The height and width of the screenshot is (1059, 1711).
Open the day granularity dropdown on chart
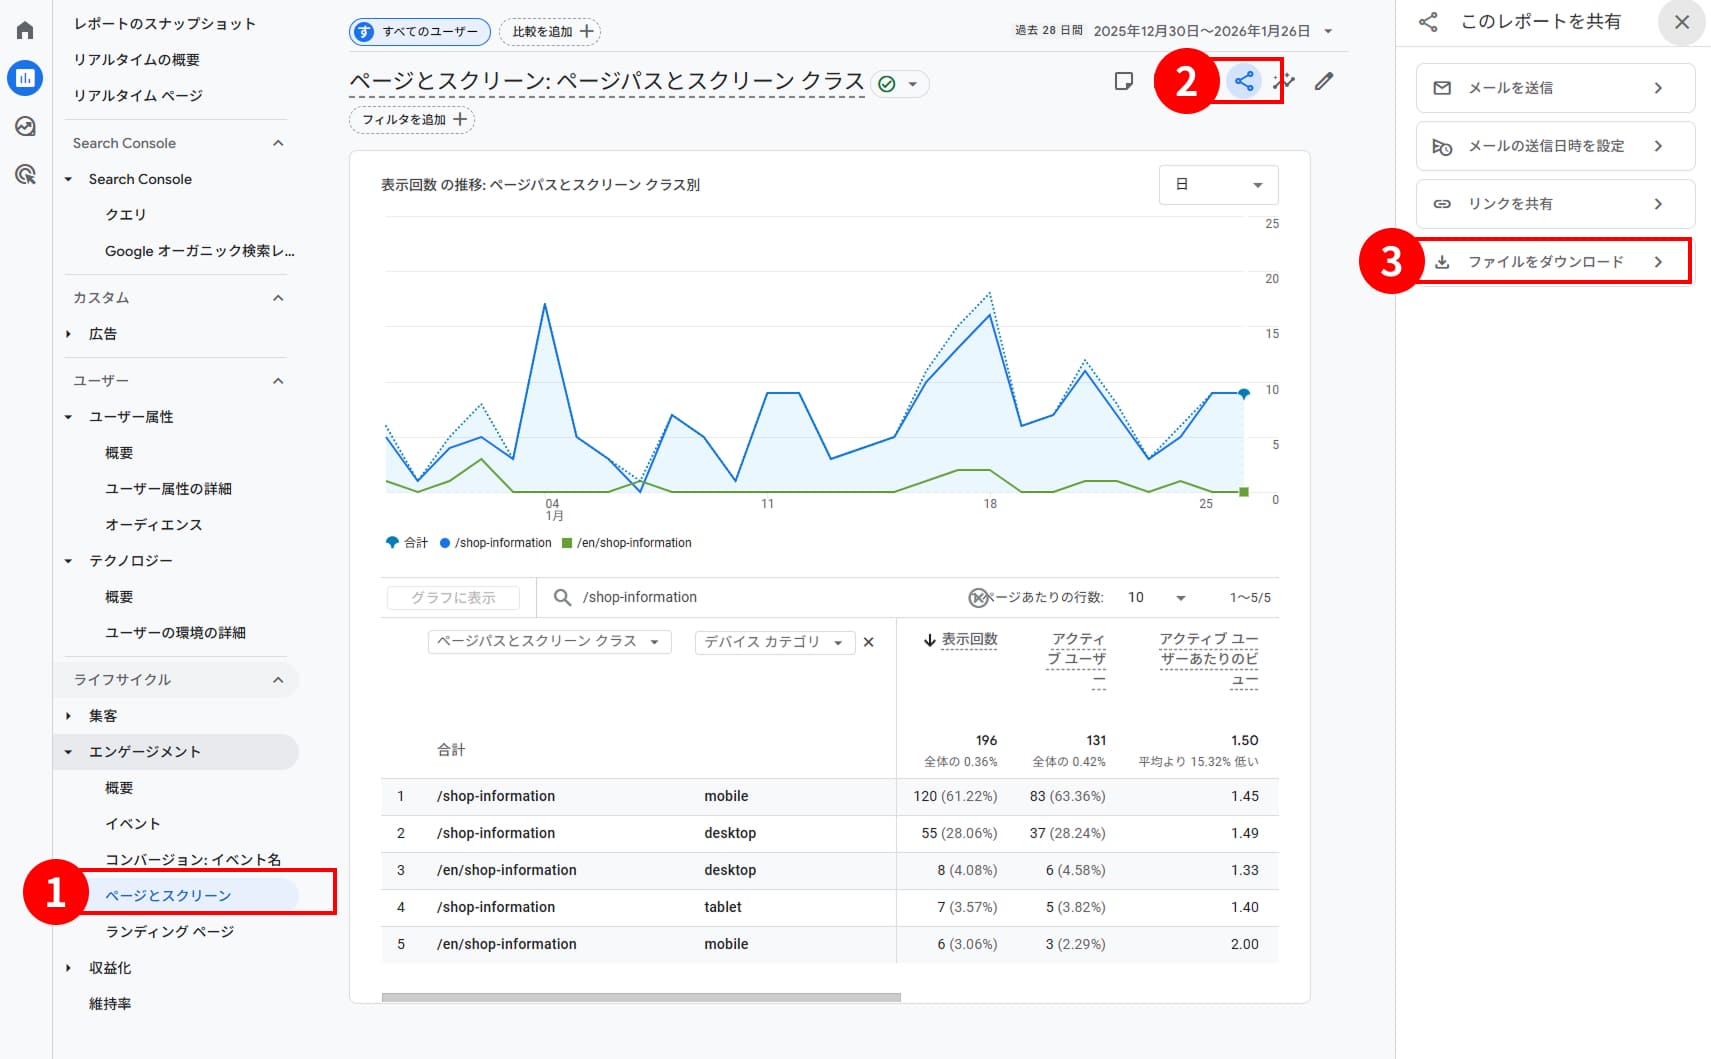(1218, 185)
